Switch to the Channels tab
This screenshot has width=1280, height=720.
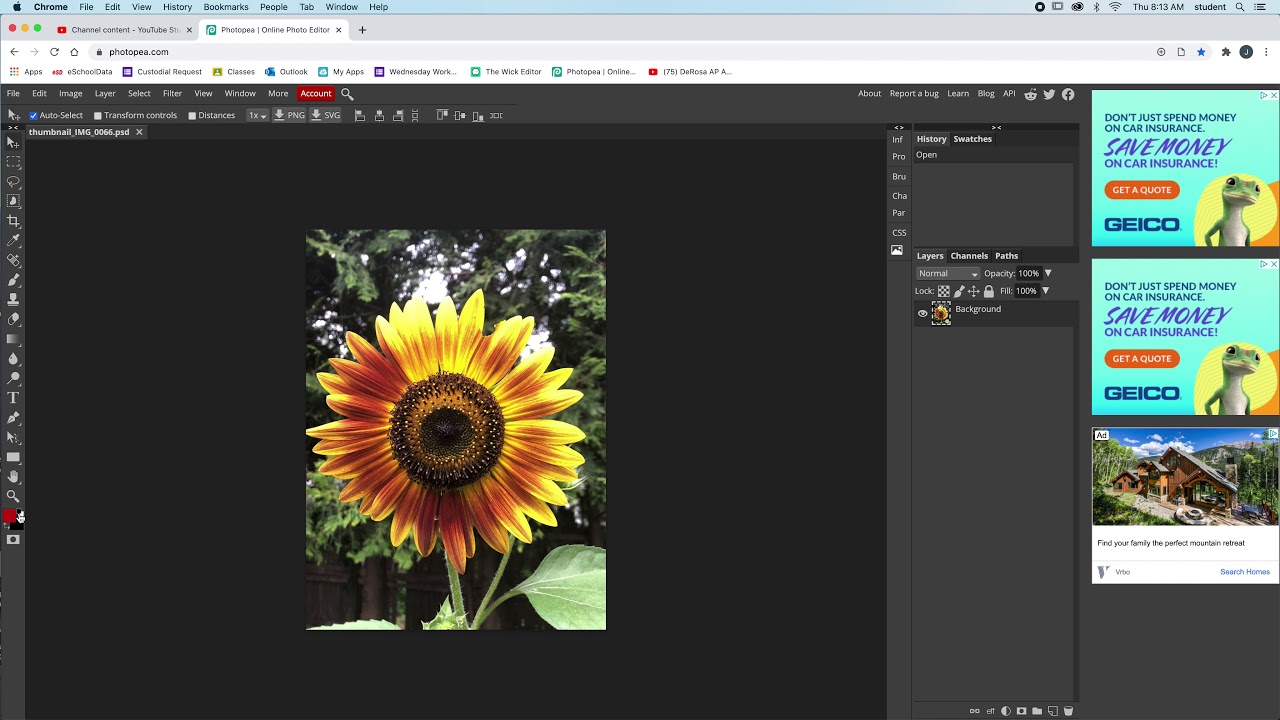click(969, 256)
